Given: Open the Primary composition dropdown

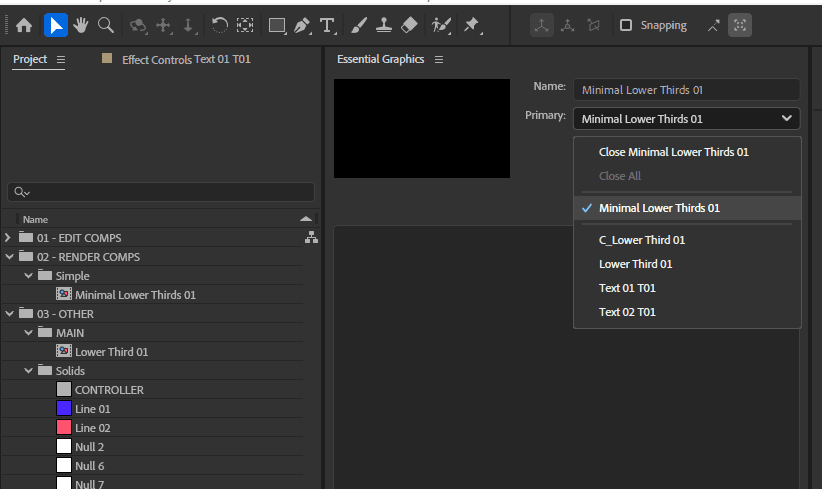Looking at the screenshot, I should click(686, 118).
